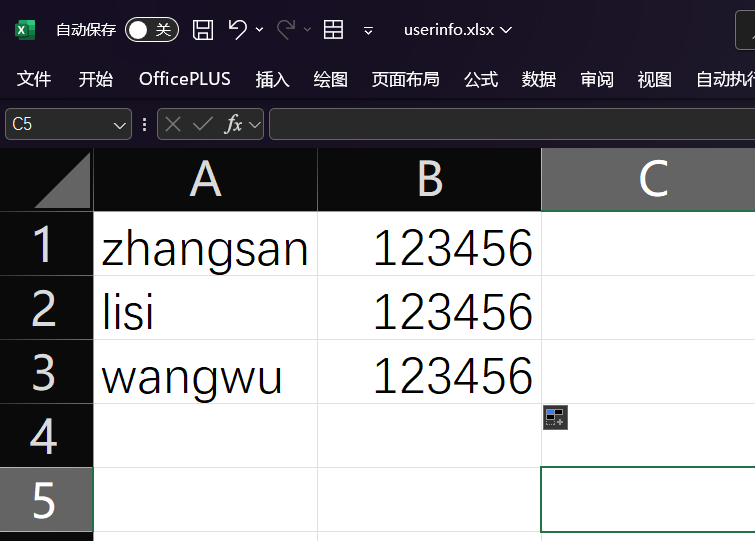The height and width of the screenshot is (541, 755).
Task: Select row 4 header
Action: click(x=46, y=436)
